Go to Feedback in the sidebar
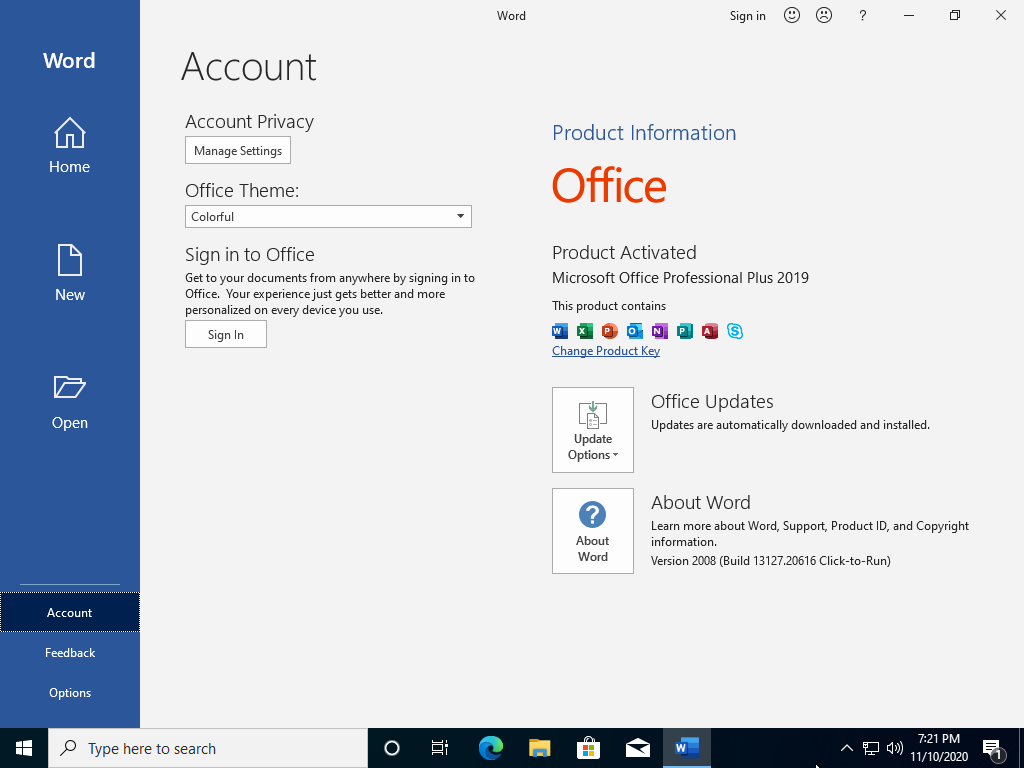Image resolution: width=1024 pixels, height=768 pixels. pos(69,652)
